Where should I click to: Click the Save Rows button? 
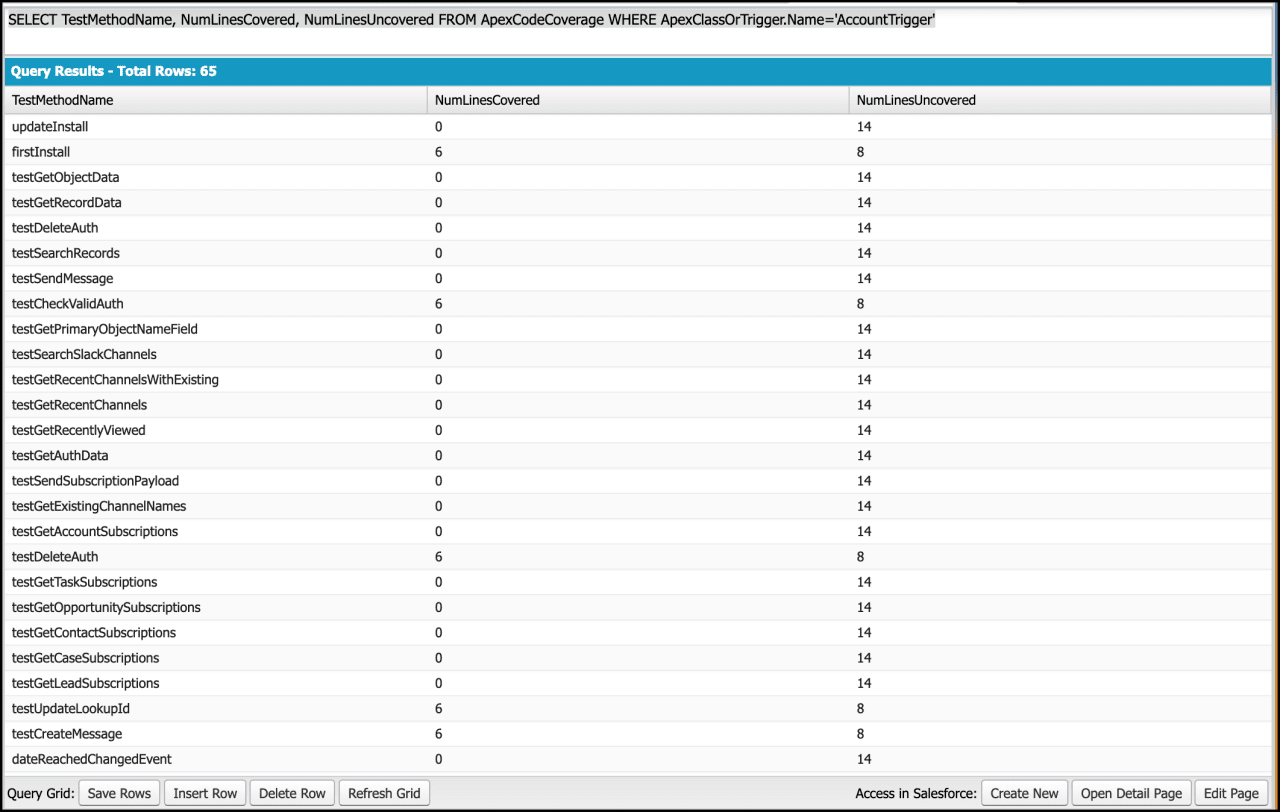click(118, 792)
